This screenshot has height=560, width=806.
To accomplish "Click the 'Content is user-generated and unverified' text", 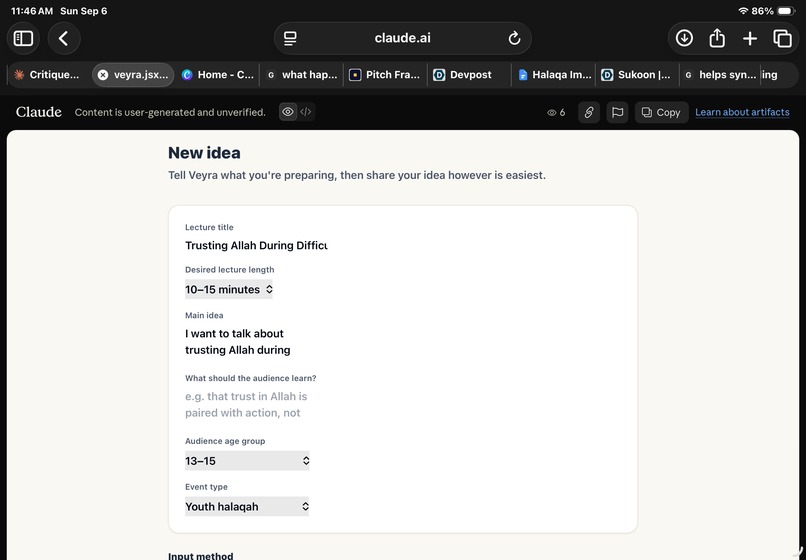I will (x=170, y=112).
